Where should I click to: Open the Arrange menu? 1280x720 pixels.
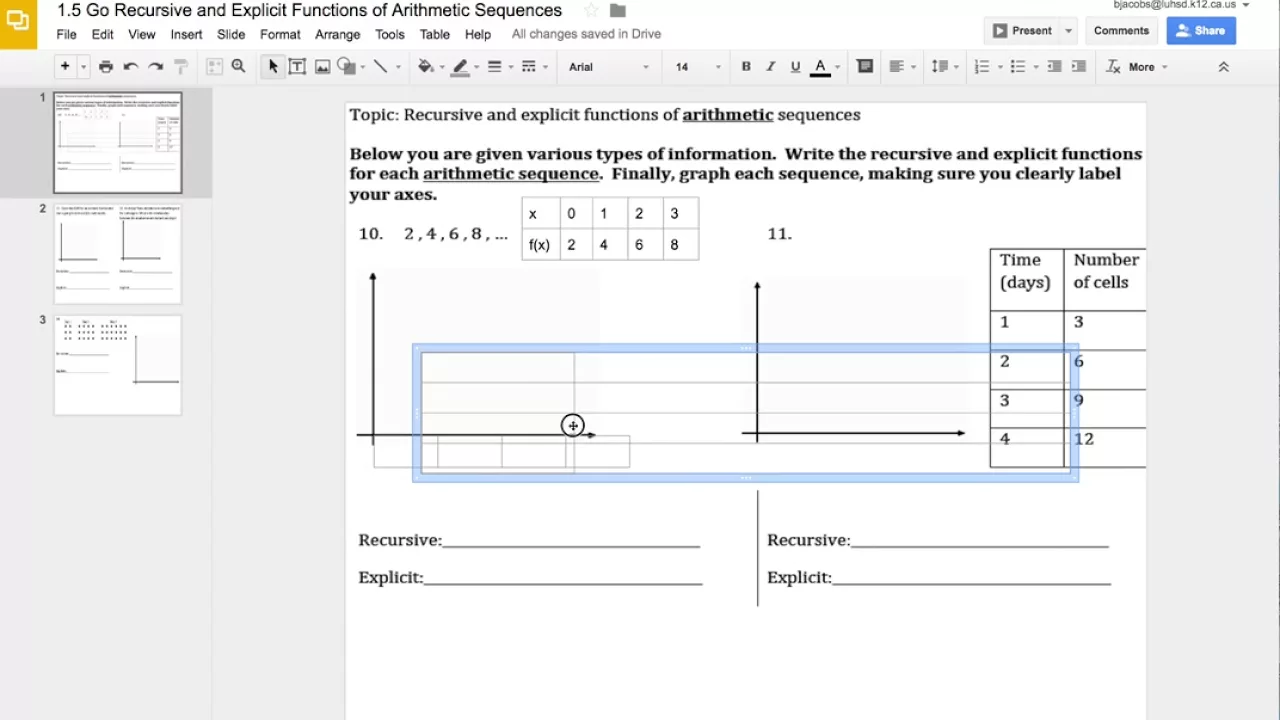point(338,34)
